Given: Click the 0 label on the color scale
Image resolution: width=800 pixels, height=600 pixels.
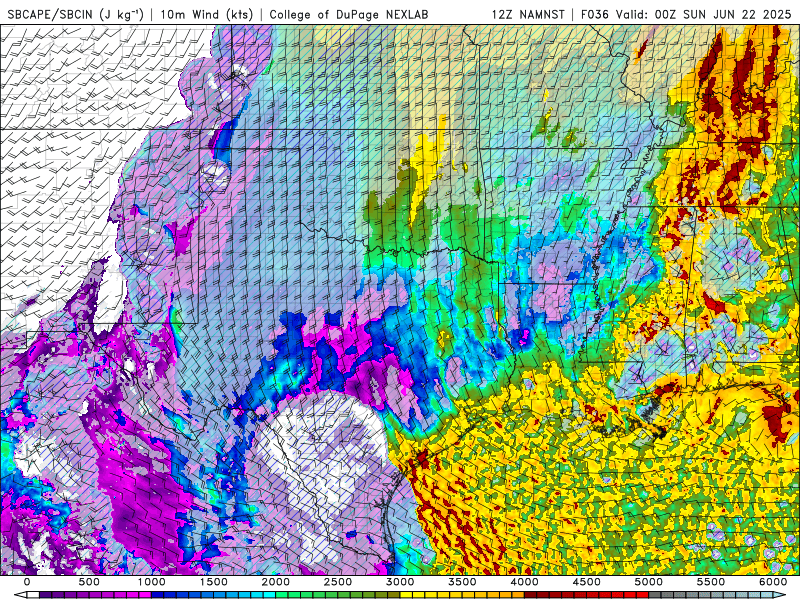Looking at the screenshot, I should (27, 582).
